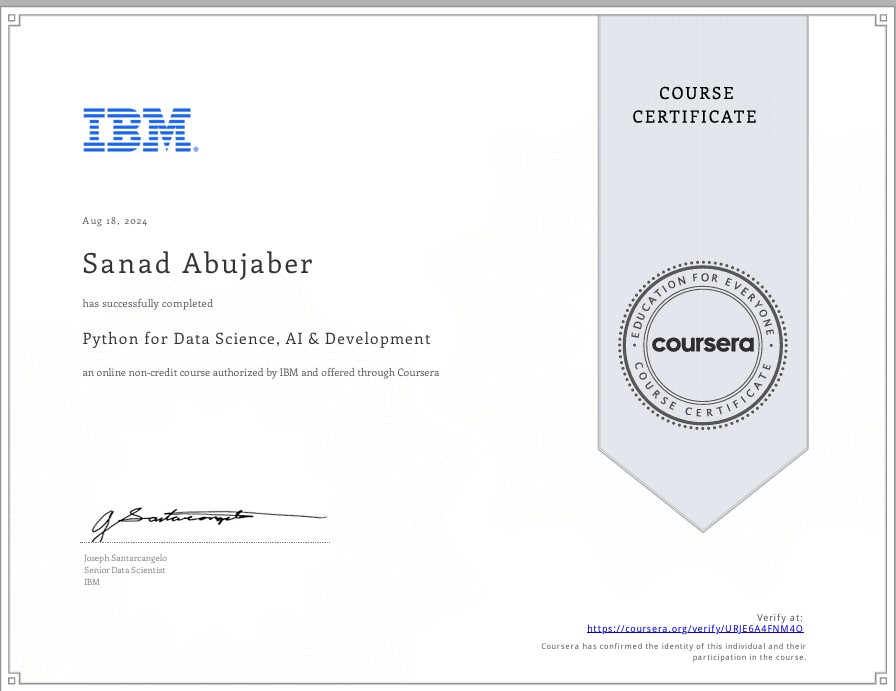The image size is (896, 691).
Task: Click the COURSE CERTIFICATE heading
Action: [696, 104]
